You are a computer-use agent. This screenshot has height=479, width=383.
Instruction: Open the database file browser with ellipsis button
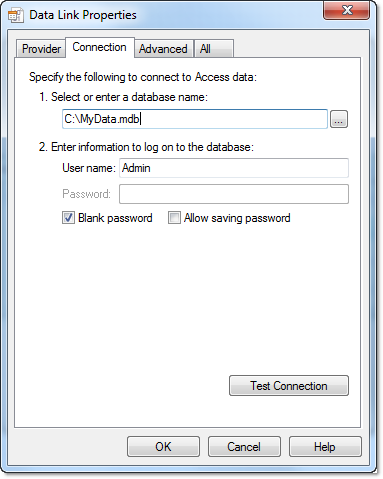(339, 119)
